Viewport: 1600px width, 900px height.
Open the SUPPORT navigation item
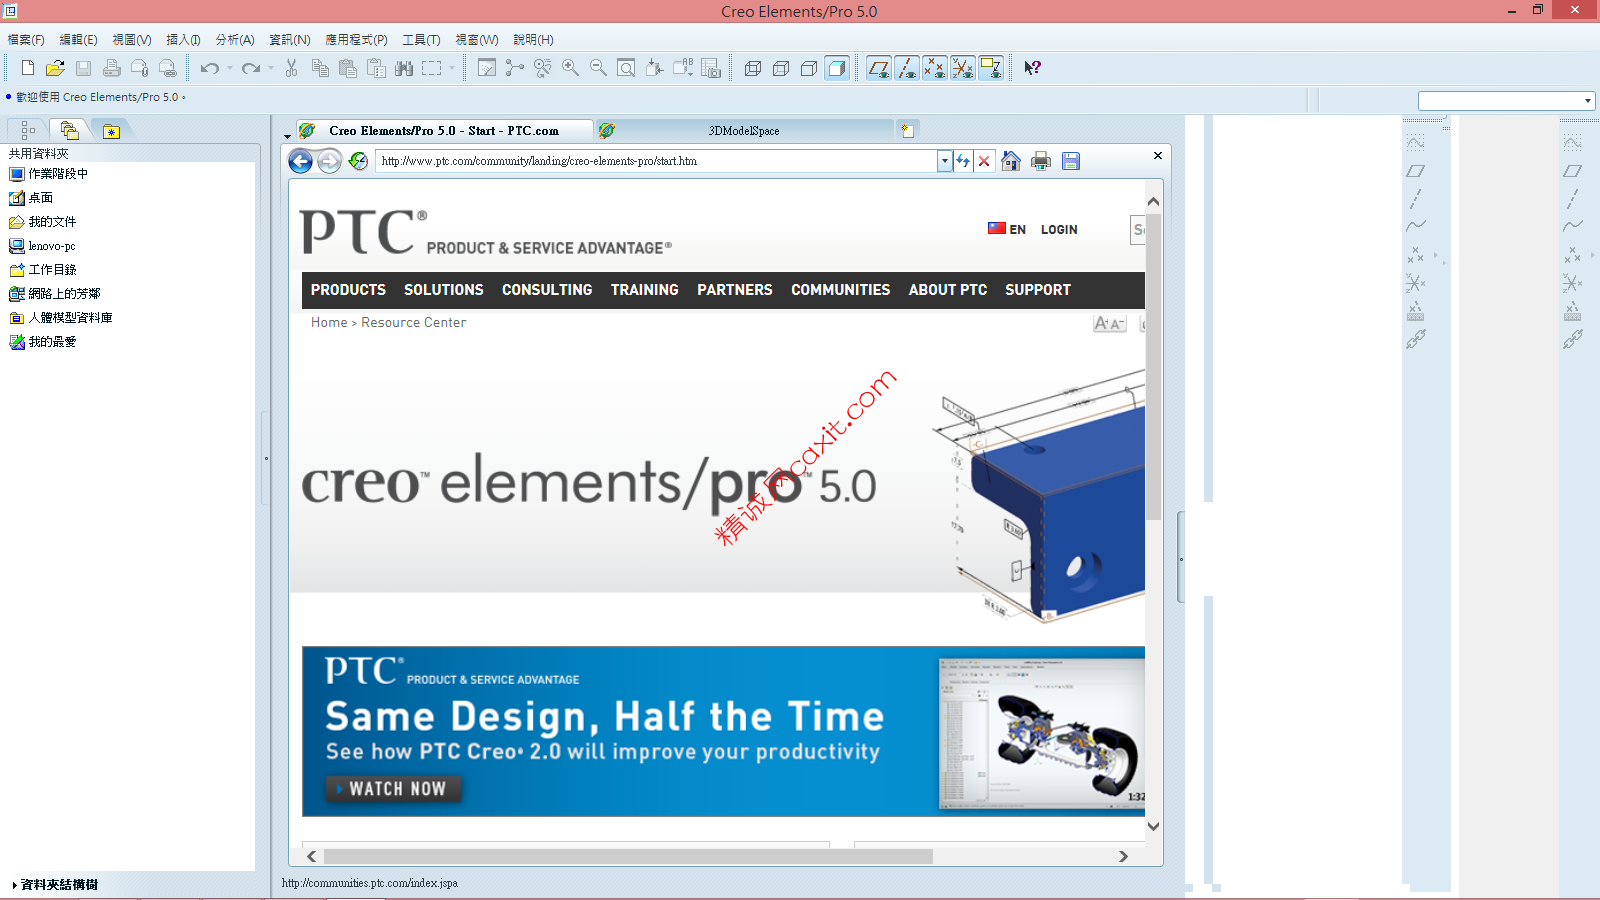tap(1038, 290)
